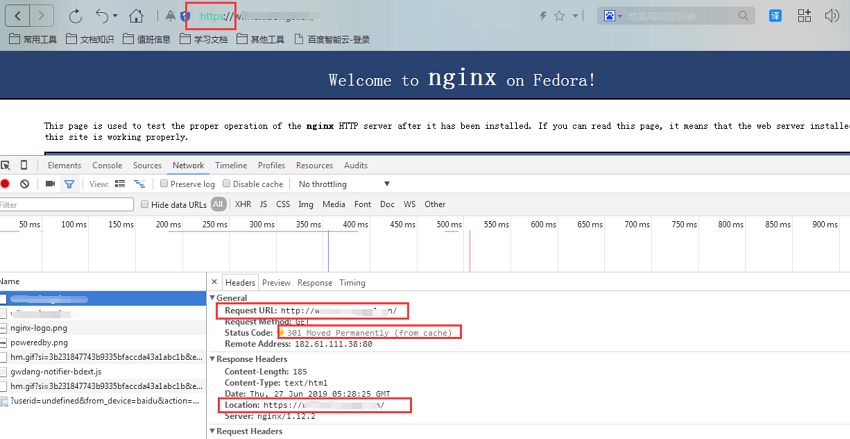
Task: Stop recording with red record button
Action: (5, 184)
